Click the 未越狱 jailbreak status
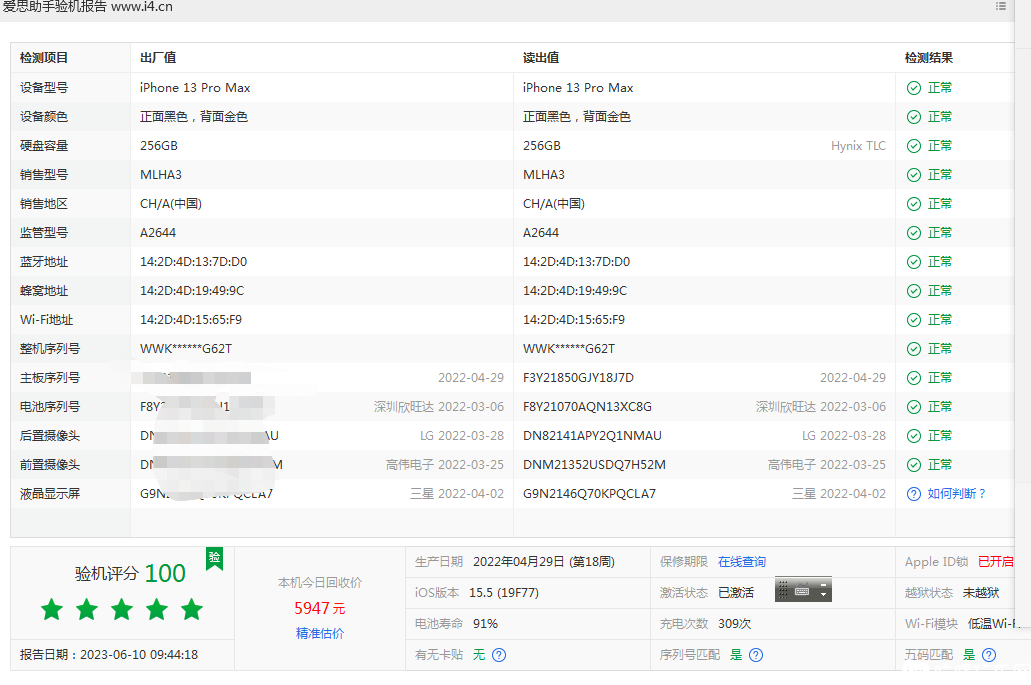1031x685 pixels. pyautogui.click(x=981, y=592)
